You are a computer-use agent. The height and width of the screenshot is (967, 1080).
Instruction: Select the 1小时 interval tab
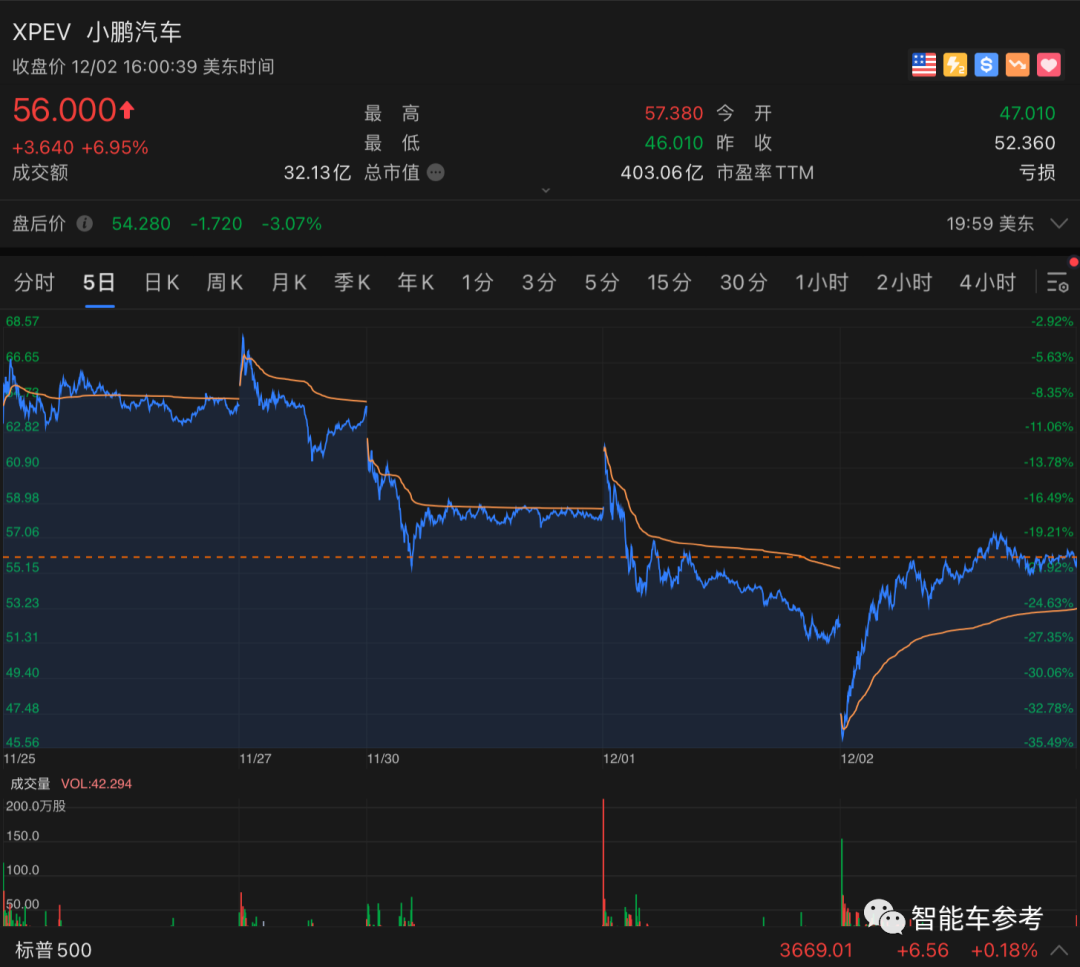click(821, 282)
